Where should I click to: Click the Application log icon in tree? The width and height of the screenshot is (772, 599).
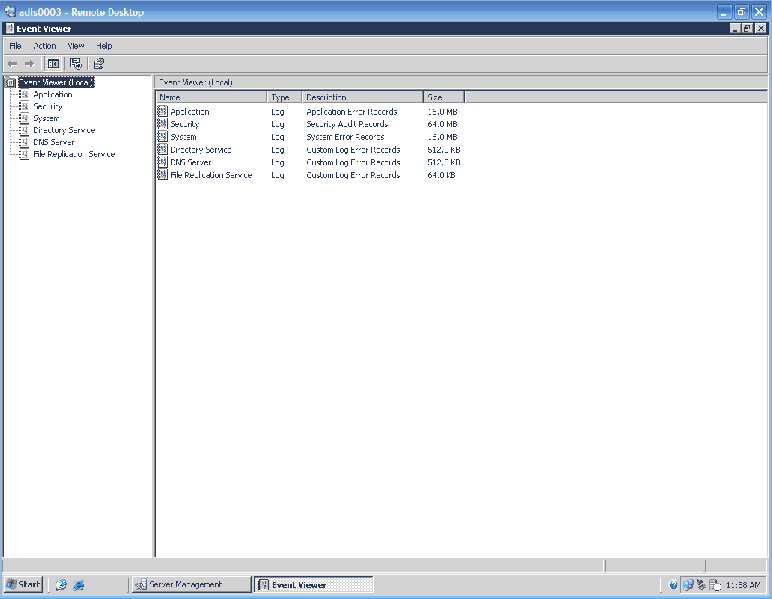pos(24,95)
